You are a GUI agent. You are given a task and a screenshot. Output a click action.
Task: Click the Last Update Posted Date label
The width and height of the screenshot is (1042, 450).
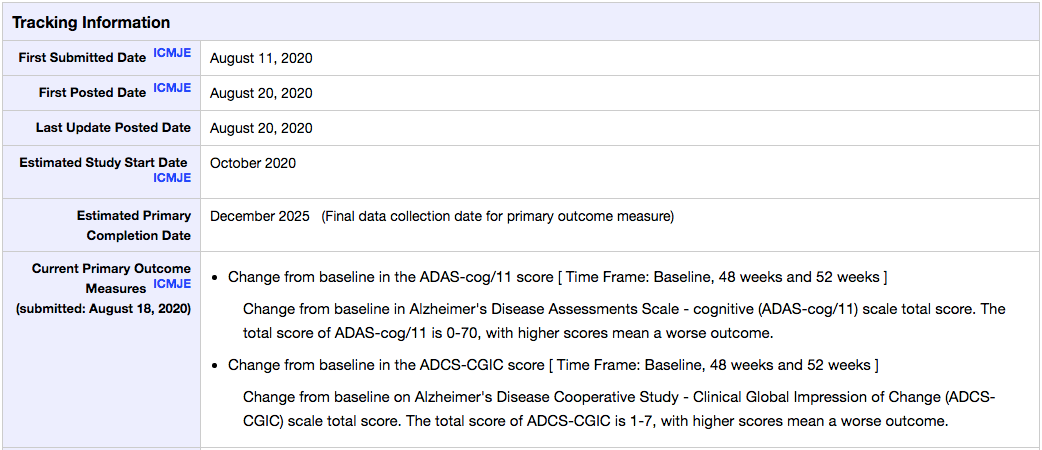(113, 128)
